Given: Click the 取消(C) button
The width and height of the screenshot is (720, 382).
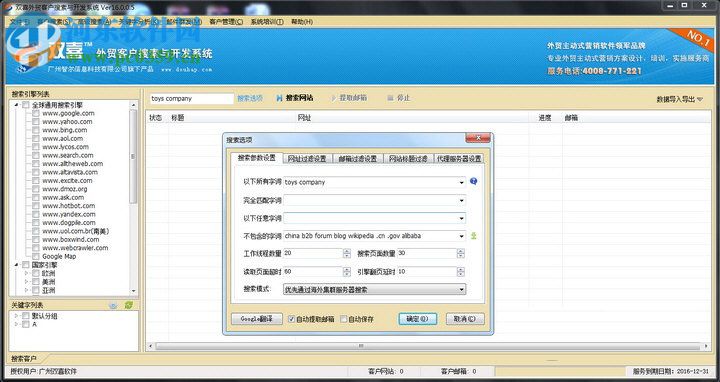Looking at the screenshot, I should [465, 319].
